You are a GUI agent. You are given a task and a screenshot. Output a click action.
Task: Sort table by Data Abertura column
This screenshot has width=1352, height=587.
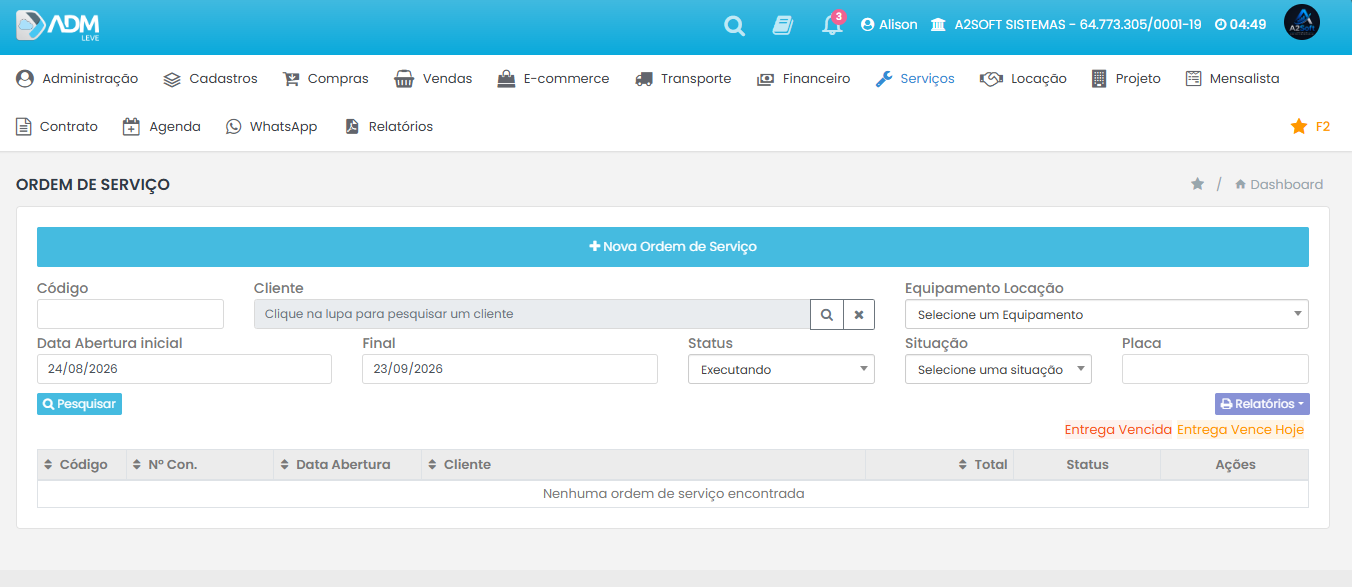[347, 464]
